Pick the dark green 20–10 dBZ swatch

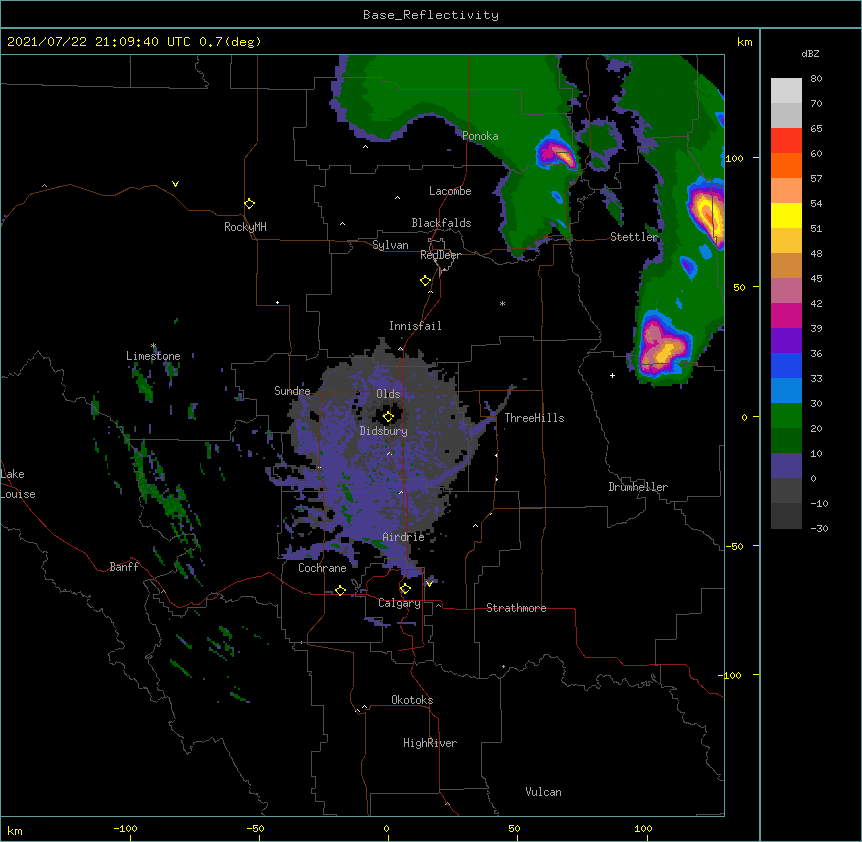(x=786, y=441)
